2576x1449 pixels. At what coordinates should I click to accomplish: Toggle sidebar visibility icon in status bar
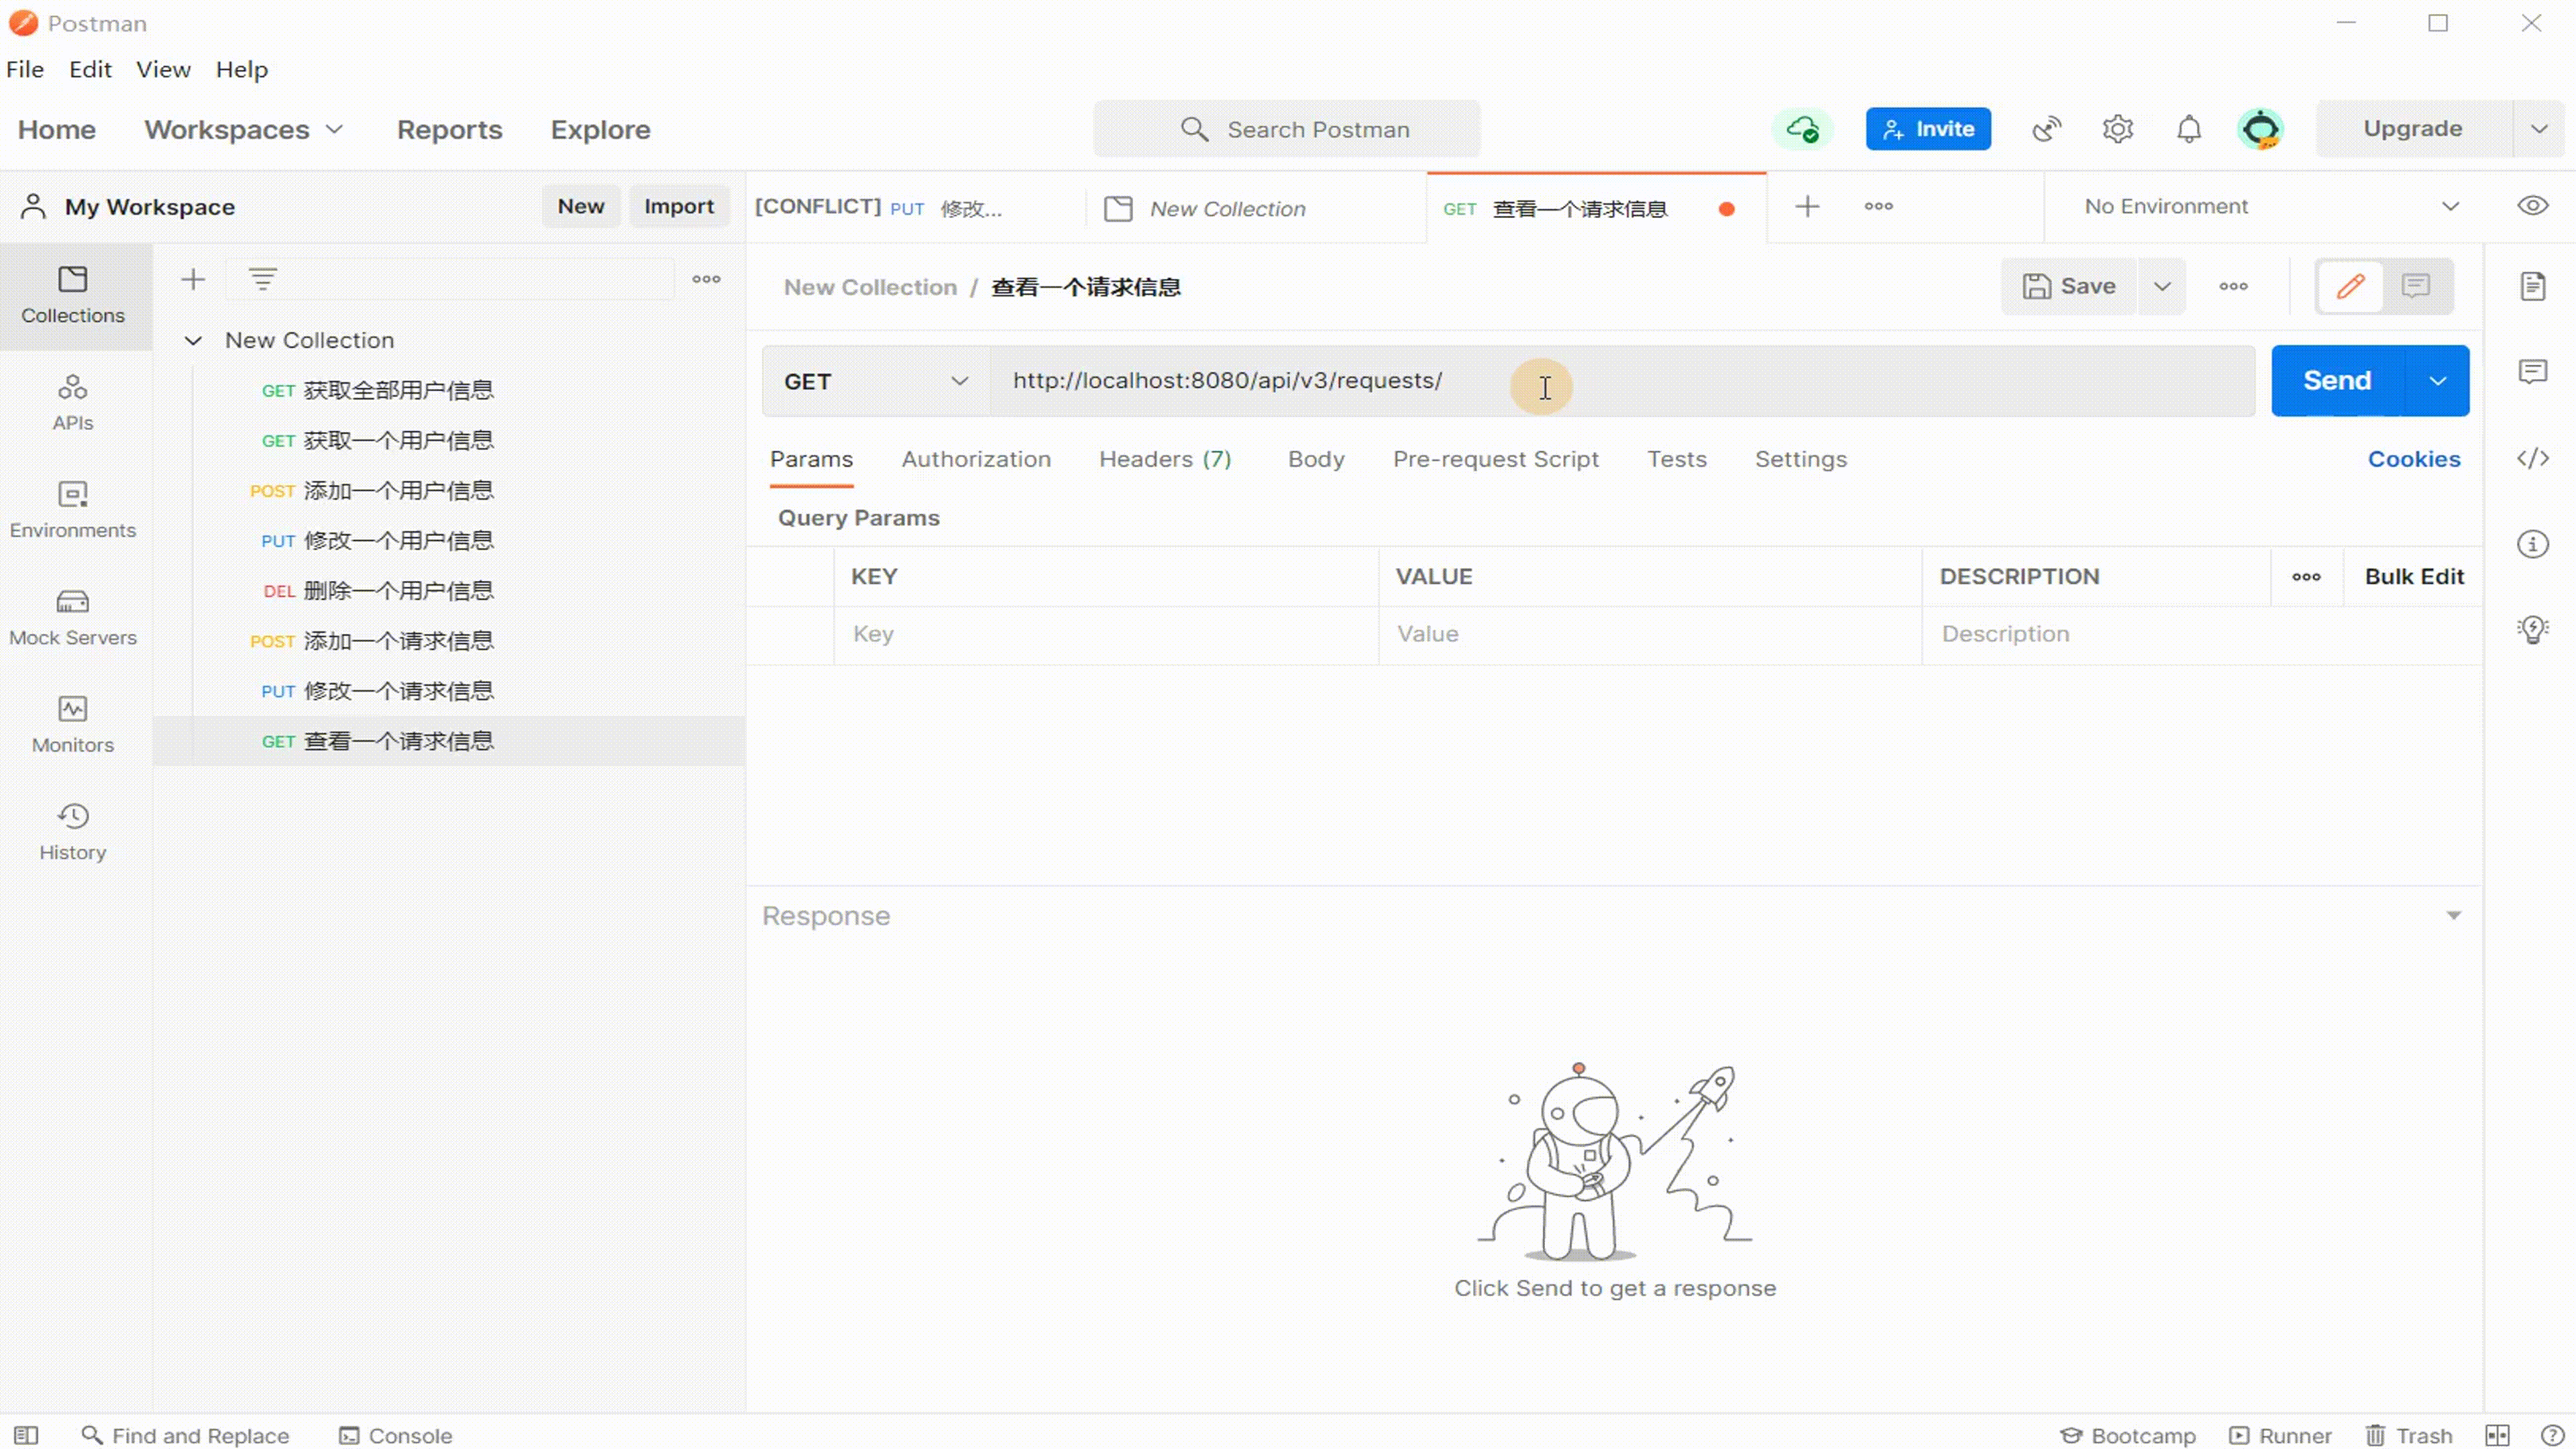[x=26, y=1436]
